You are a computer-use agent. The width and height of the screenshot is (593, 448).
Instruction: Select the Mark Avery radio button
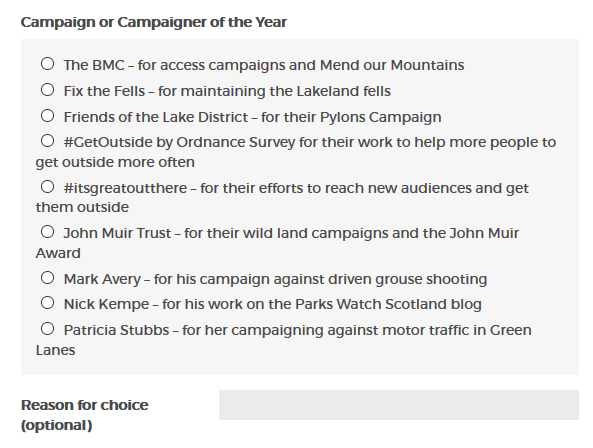click(x=47, y=278)
